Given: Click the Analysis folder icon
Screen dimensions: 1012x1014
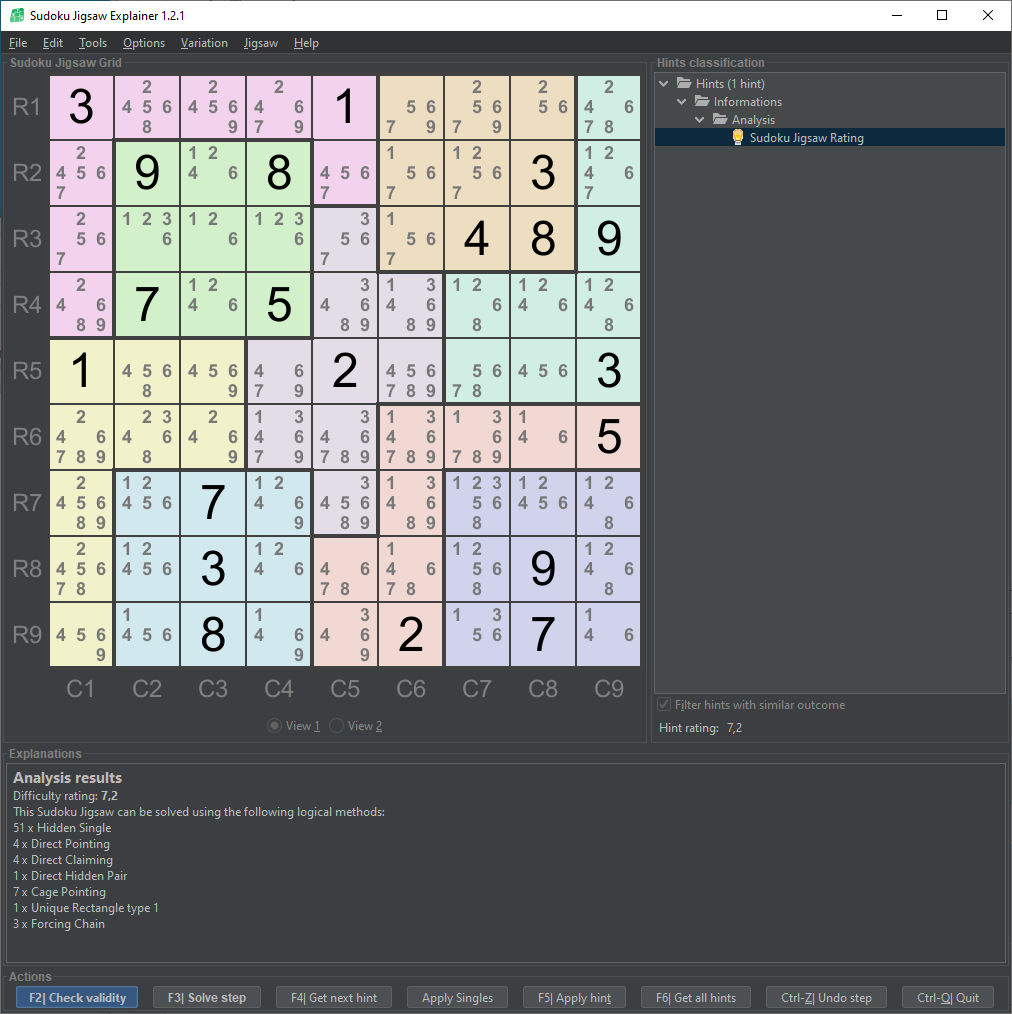Looking at the screenshot, I should (x=720, y=119).
